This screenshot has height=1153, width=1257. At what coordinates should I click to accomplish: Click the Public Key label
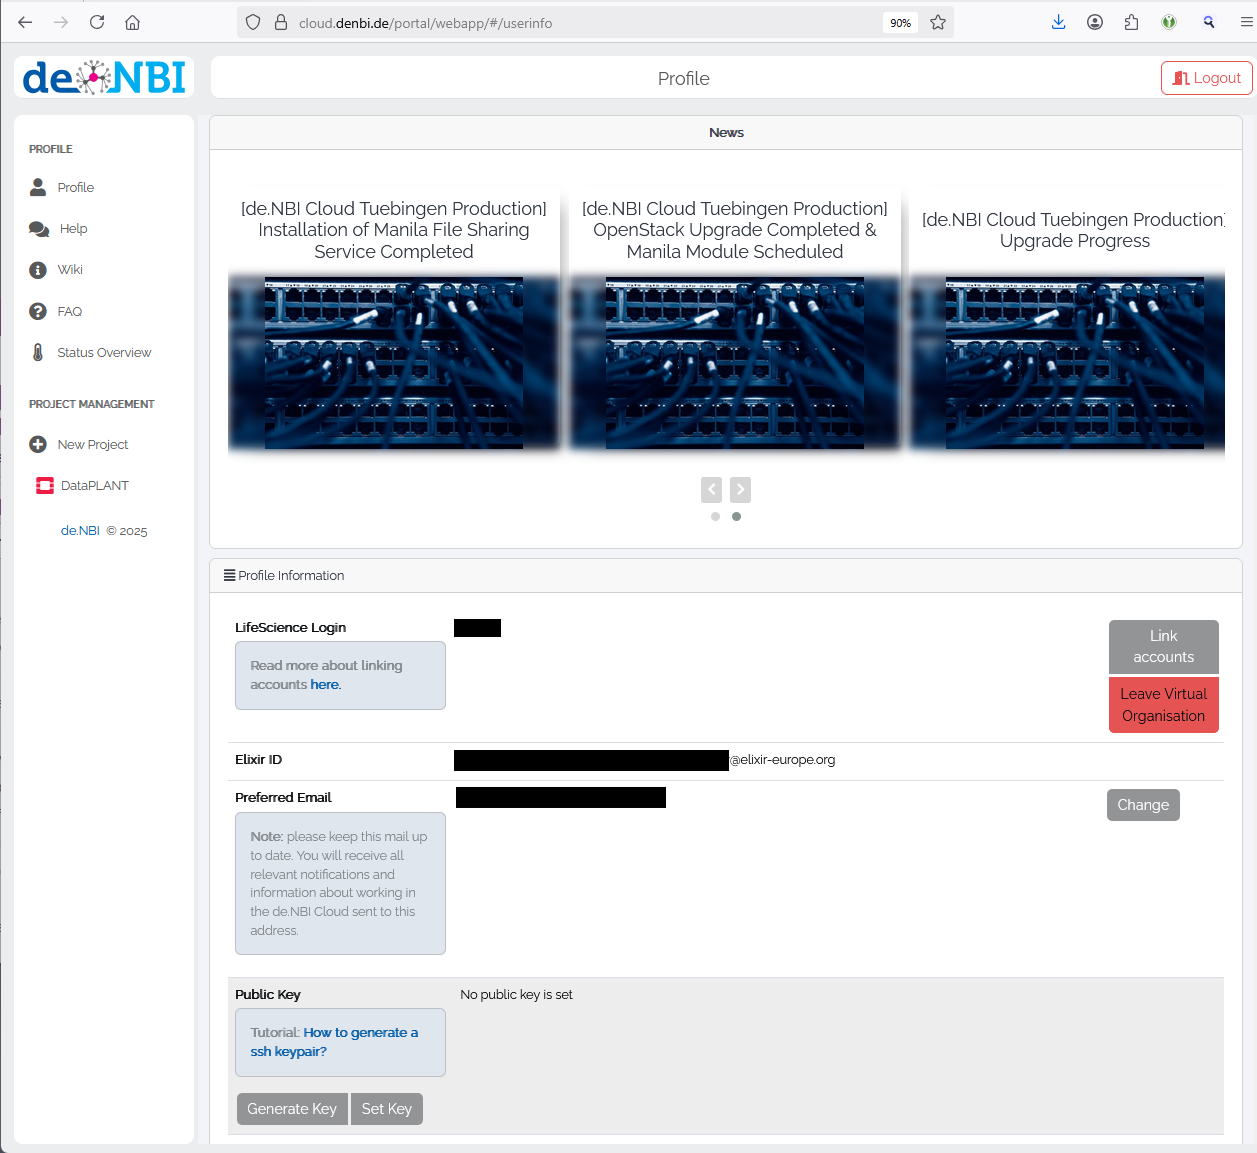click(x=268, y=995)
